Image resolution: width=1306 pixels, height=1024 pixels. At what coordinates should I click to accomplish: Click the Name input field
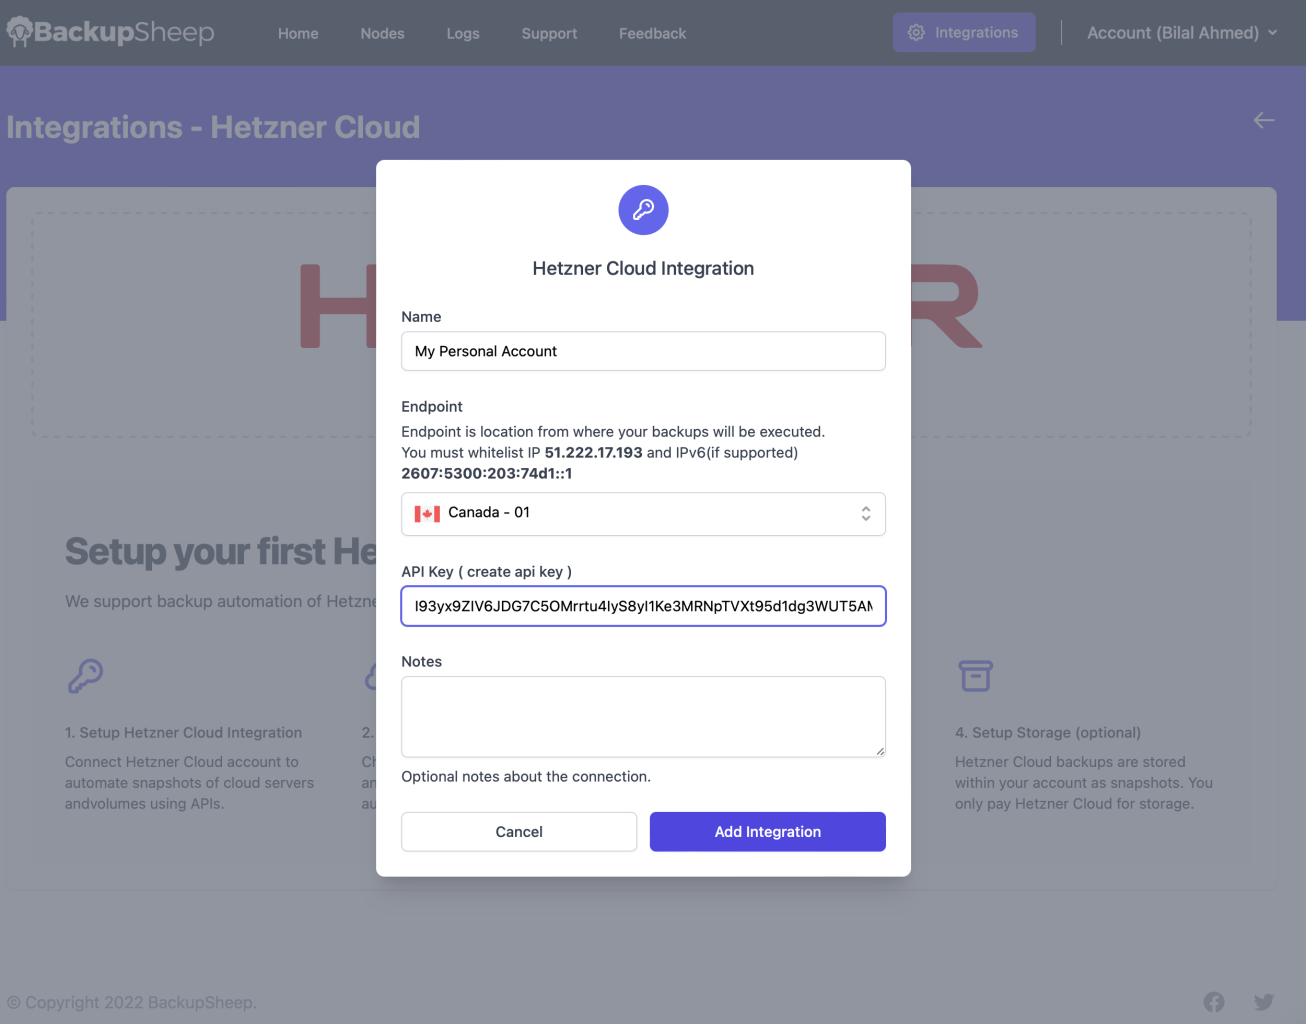coord(643,351)
